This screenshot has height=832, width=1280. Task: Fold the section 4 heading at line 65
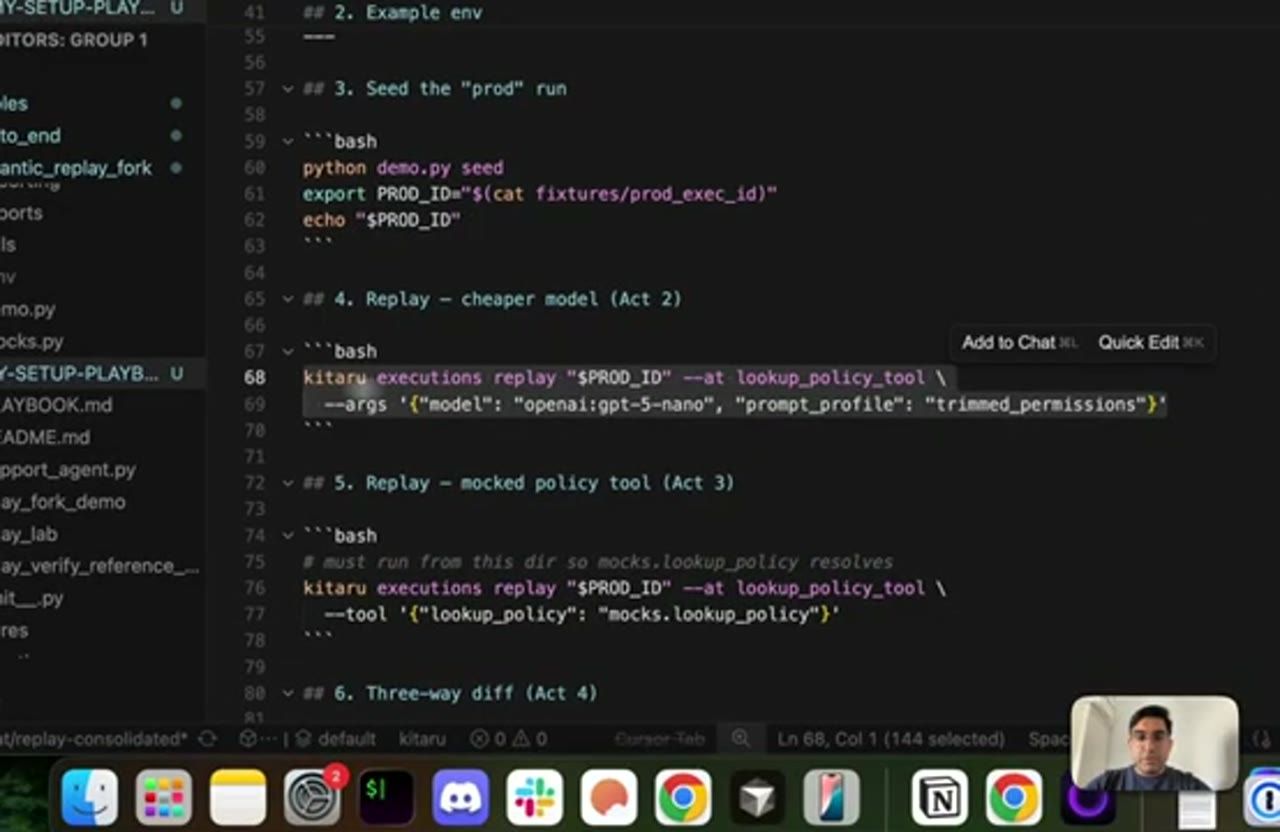tap(288, 299)
